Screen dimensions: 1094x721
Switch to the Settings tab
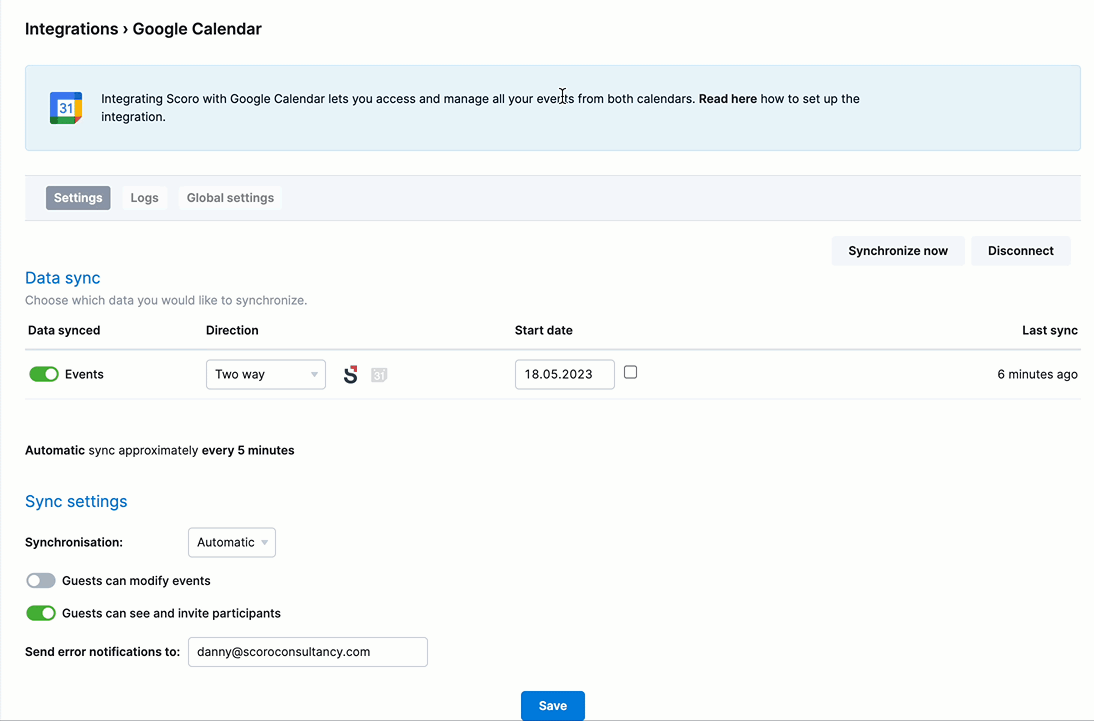click(x=78, y=198)
